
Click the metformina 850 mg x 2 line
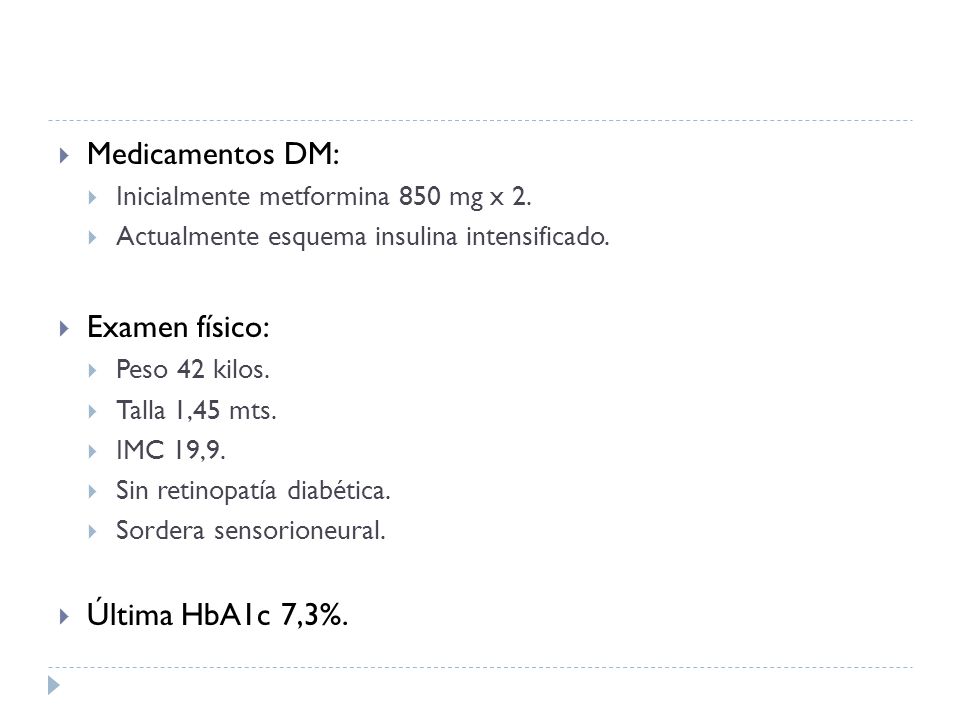click(x=324, y=197)
